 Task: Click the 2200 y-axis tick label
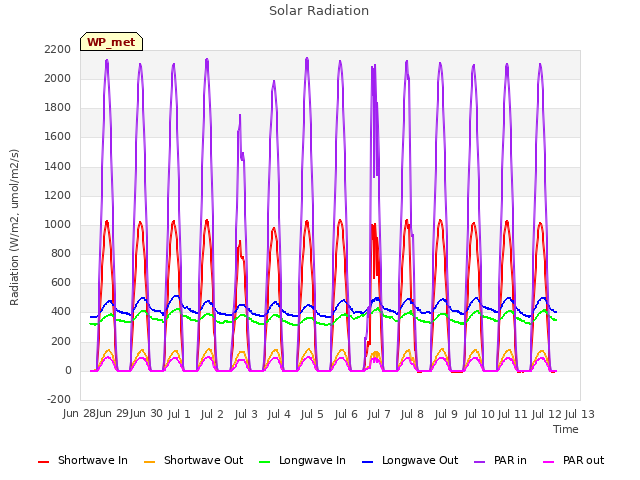point(58,49)
